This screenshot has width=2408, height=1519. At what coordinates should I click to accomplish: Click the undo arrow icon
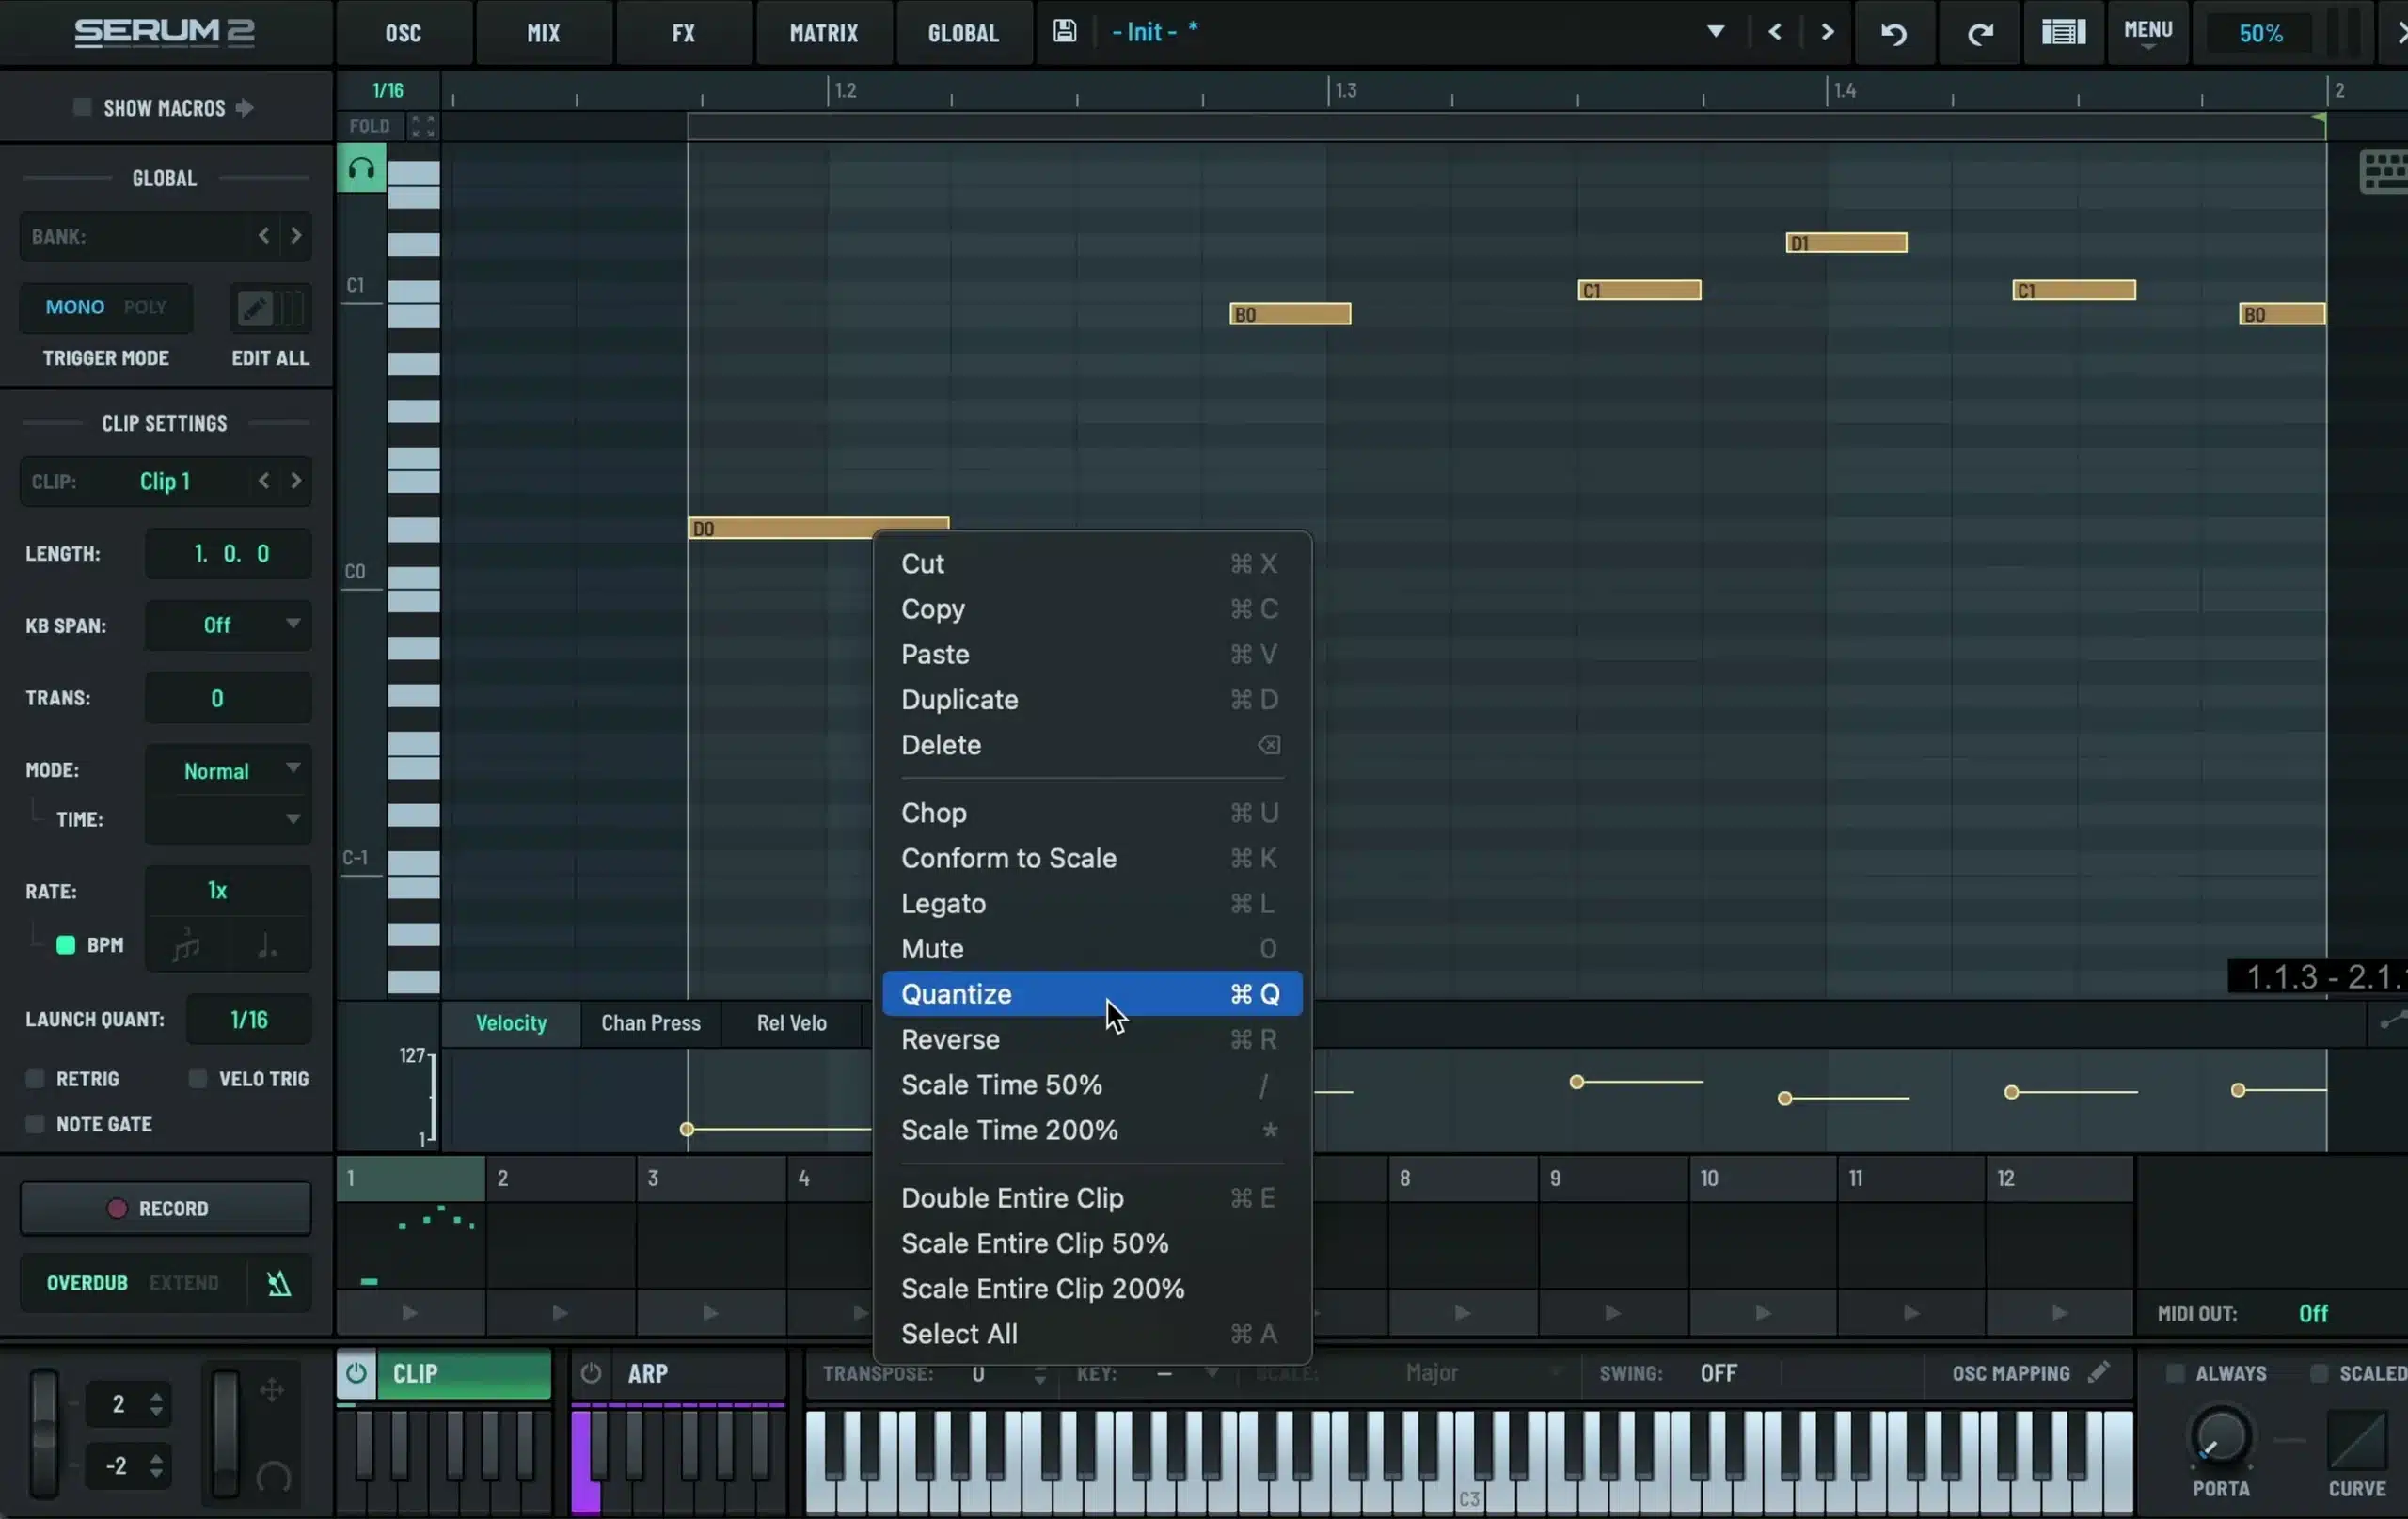tap(1894, 33)
